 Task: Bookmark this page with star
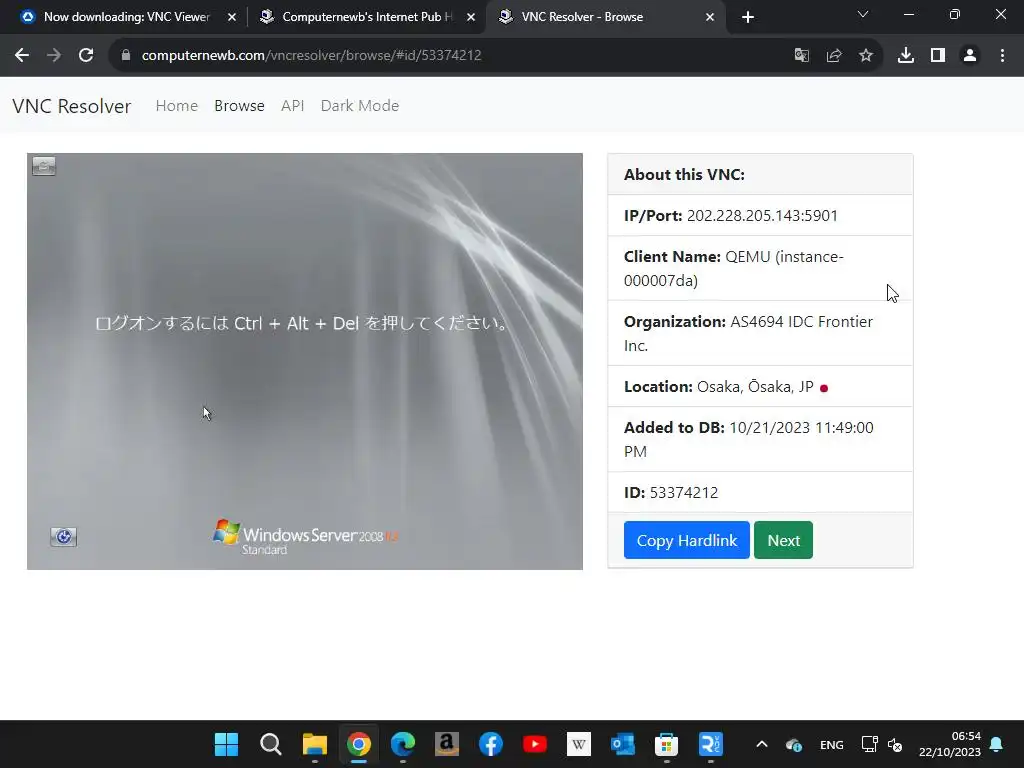[x=866, y=56]
